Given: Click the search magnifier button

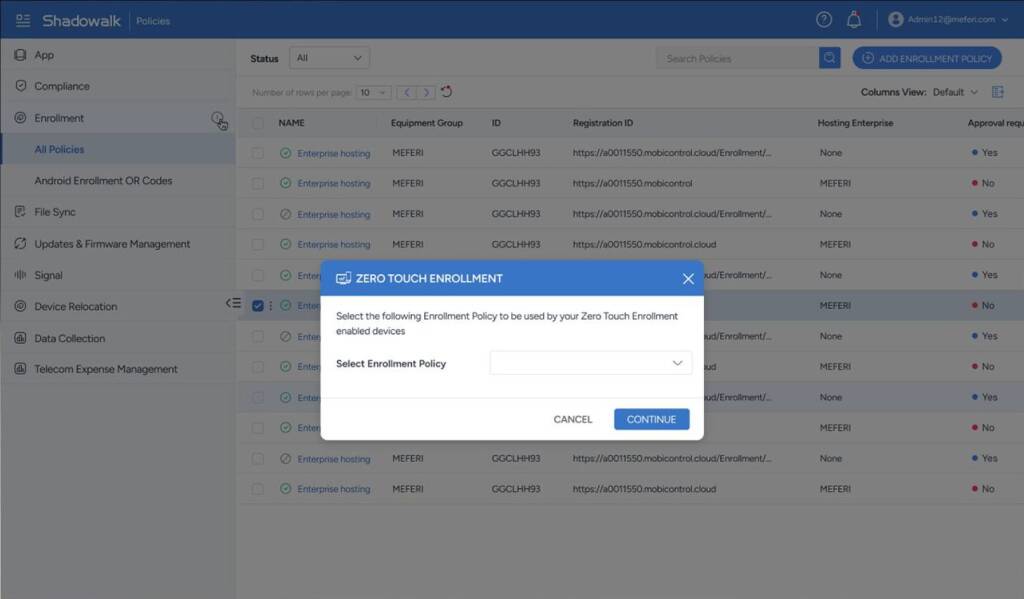Looking at the screenshot, I should (829, 58).
